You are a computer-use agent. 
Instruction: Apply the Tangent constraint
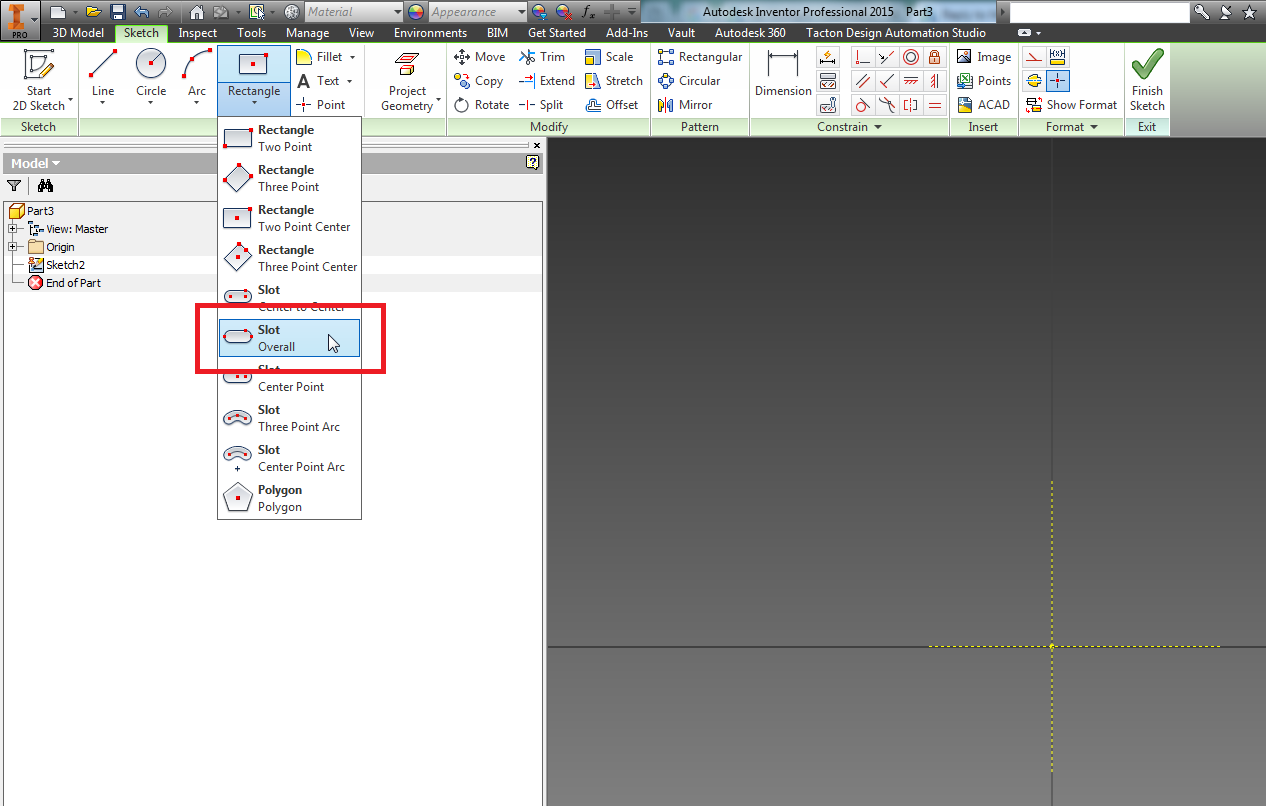click(x=862, y=105)
